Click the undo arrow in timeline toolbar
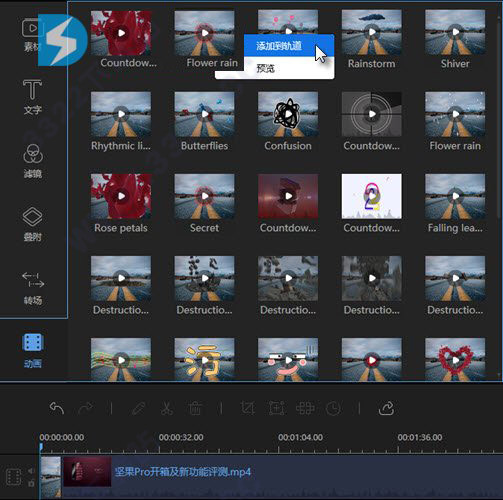Viewport: 503px width, 500px height. point(57,408)
